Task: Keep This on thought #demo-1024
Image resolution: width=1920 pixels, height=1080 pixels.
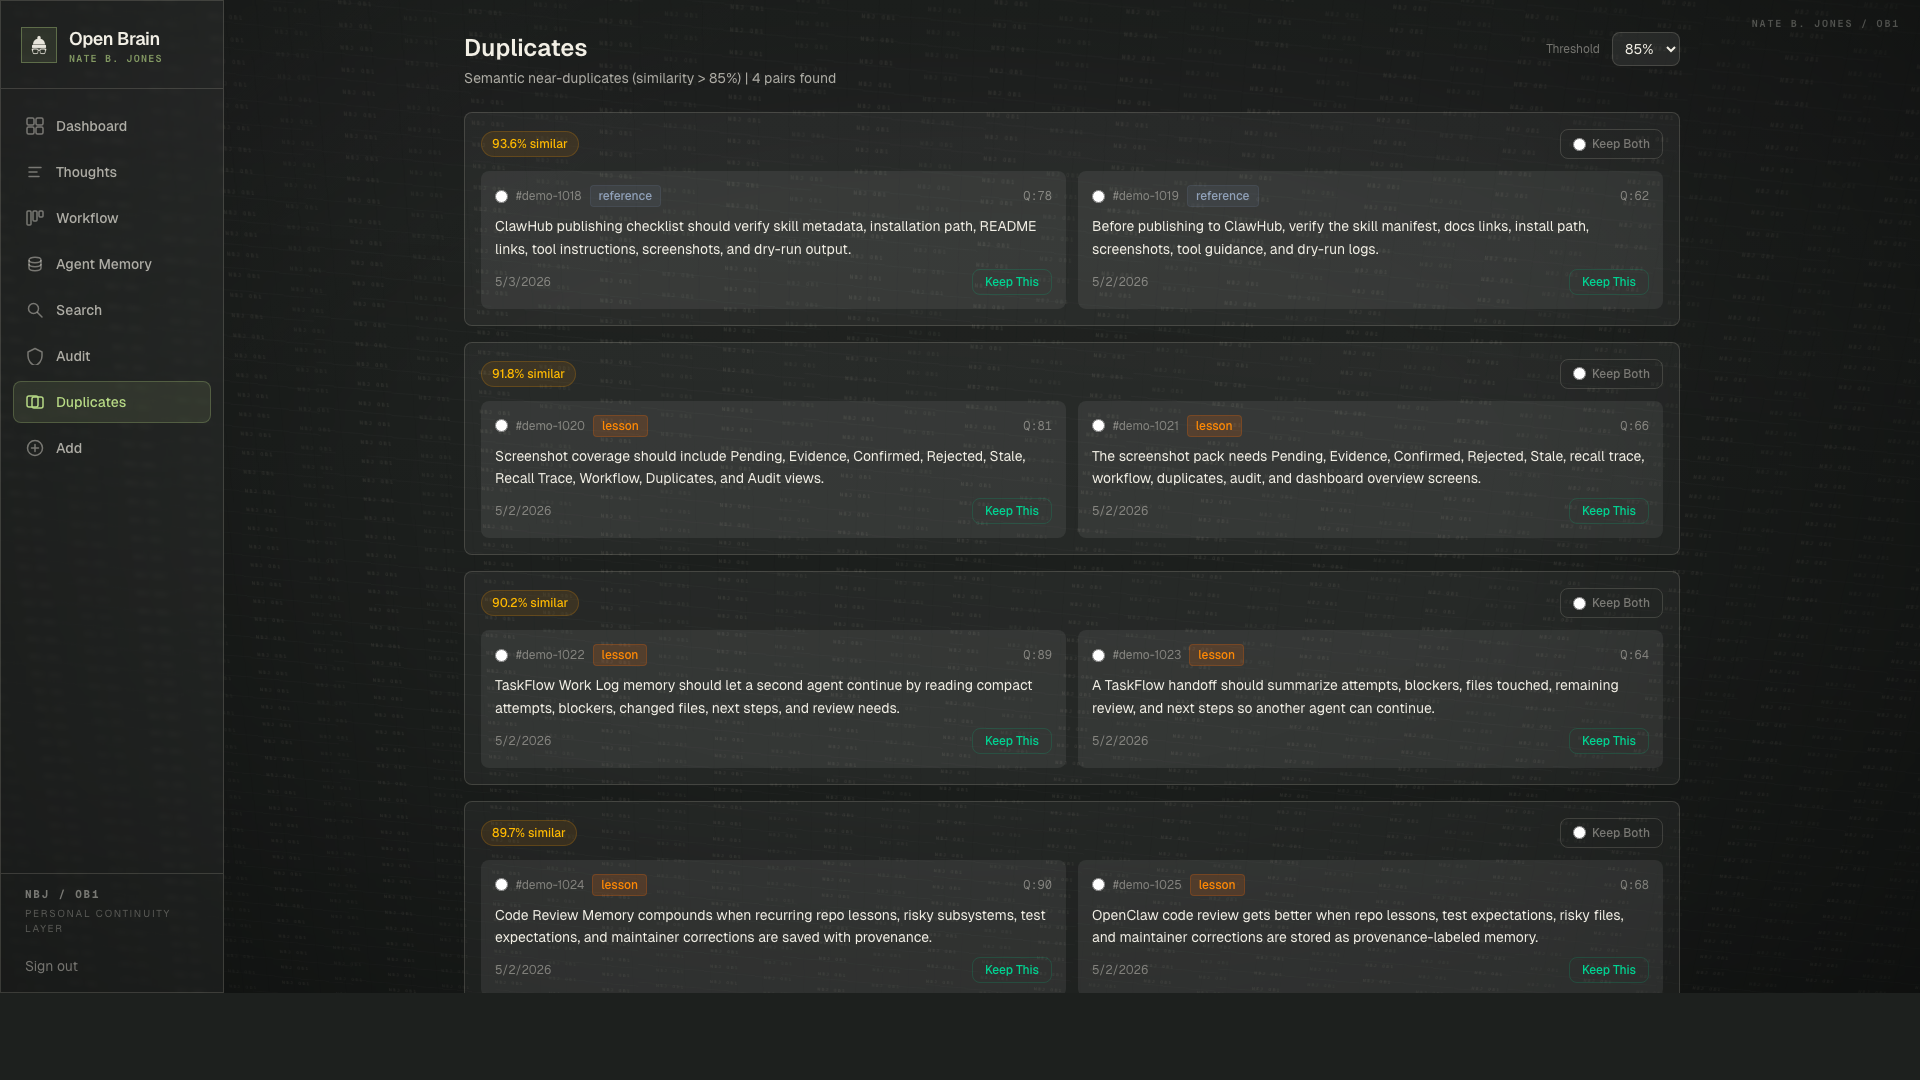Action: tap(1011, 970)
